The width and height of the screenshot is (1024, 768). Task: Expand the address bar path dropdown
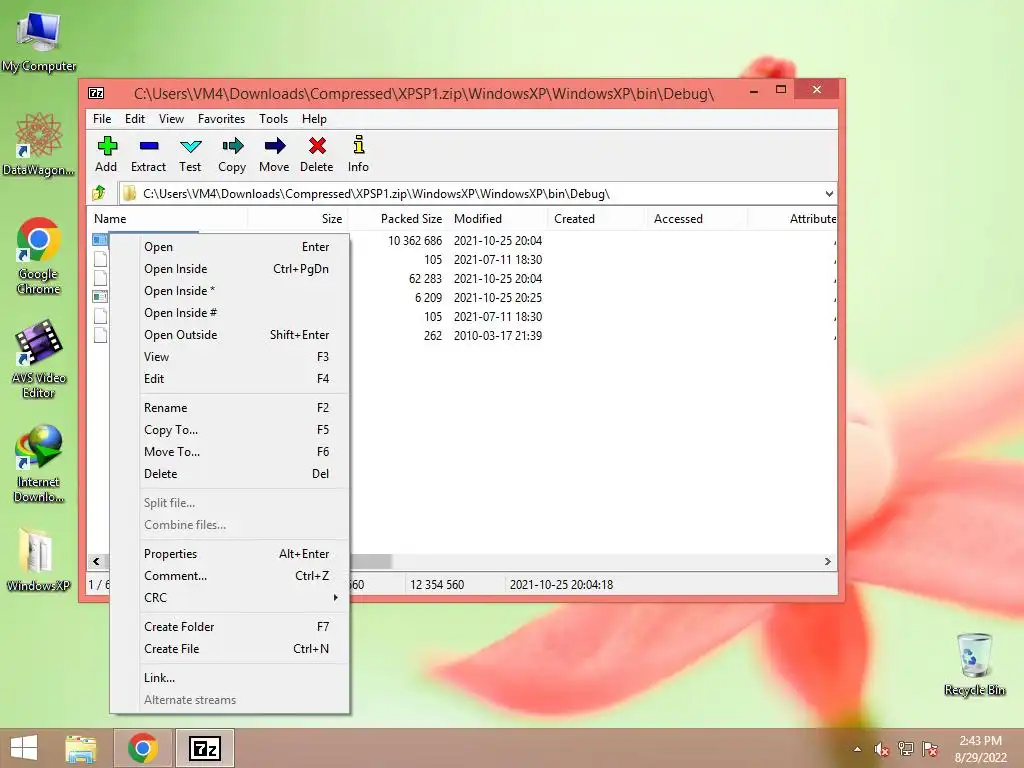[x=829, y=194]
